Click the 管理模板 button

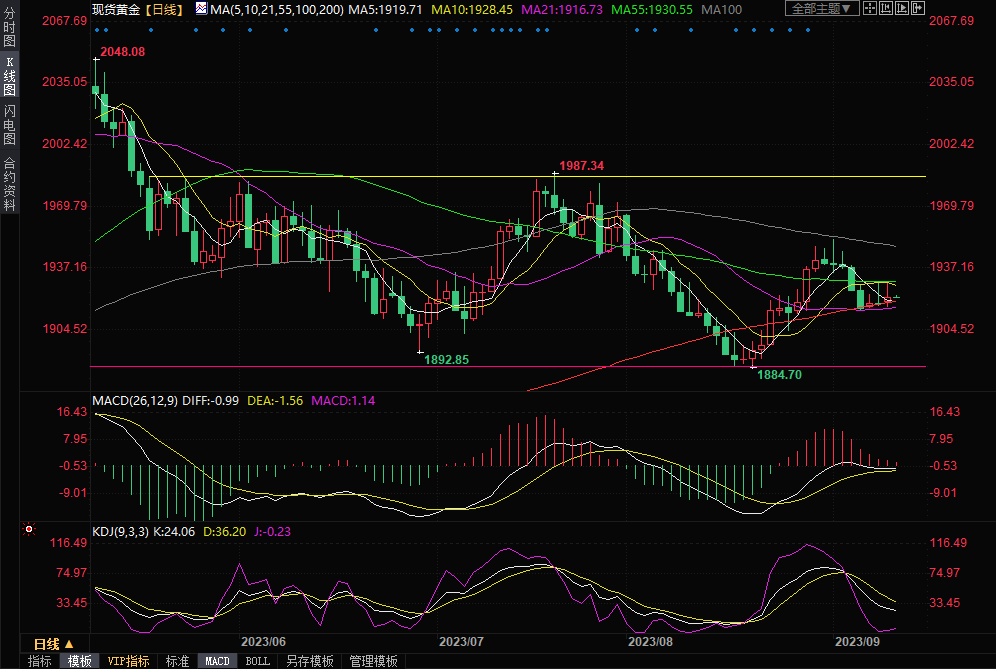[373, 661]
